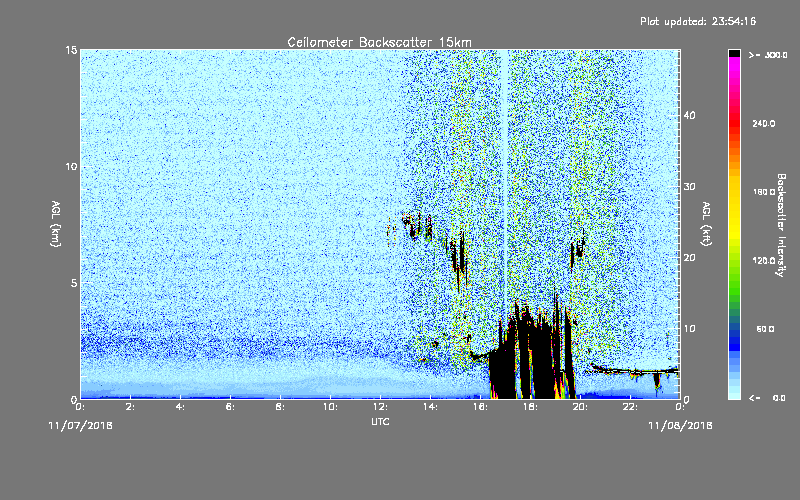Screen dimensions: 800x500
Task: Click the start date label 11/07/2016
Action: pos(81,426)
